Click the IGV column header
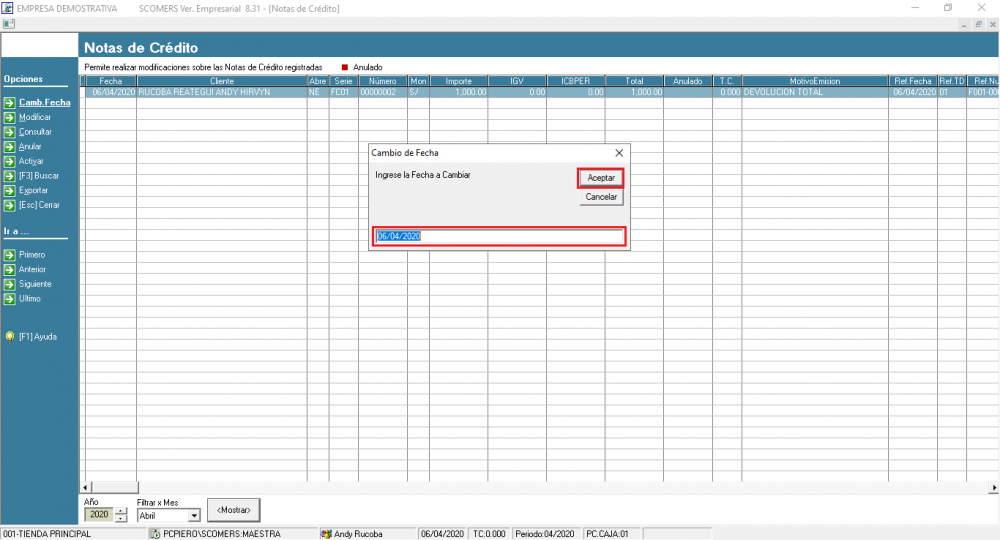The height and width of the screenshot is (540, 1000). [517, 81]
